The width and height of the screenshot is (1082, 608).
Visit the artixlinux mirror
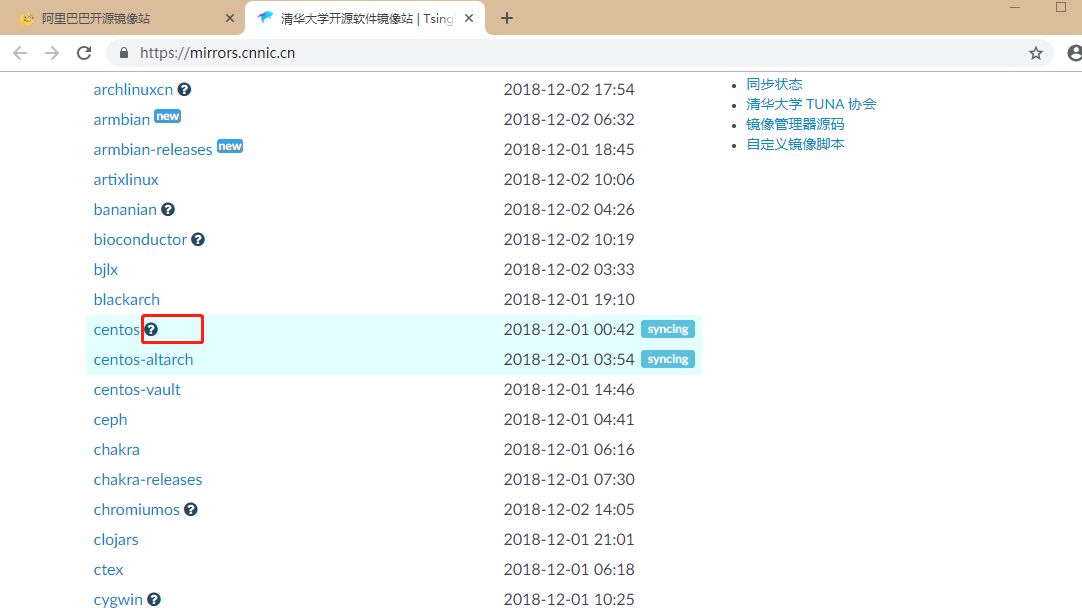coord(126,179)
